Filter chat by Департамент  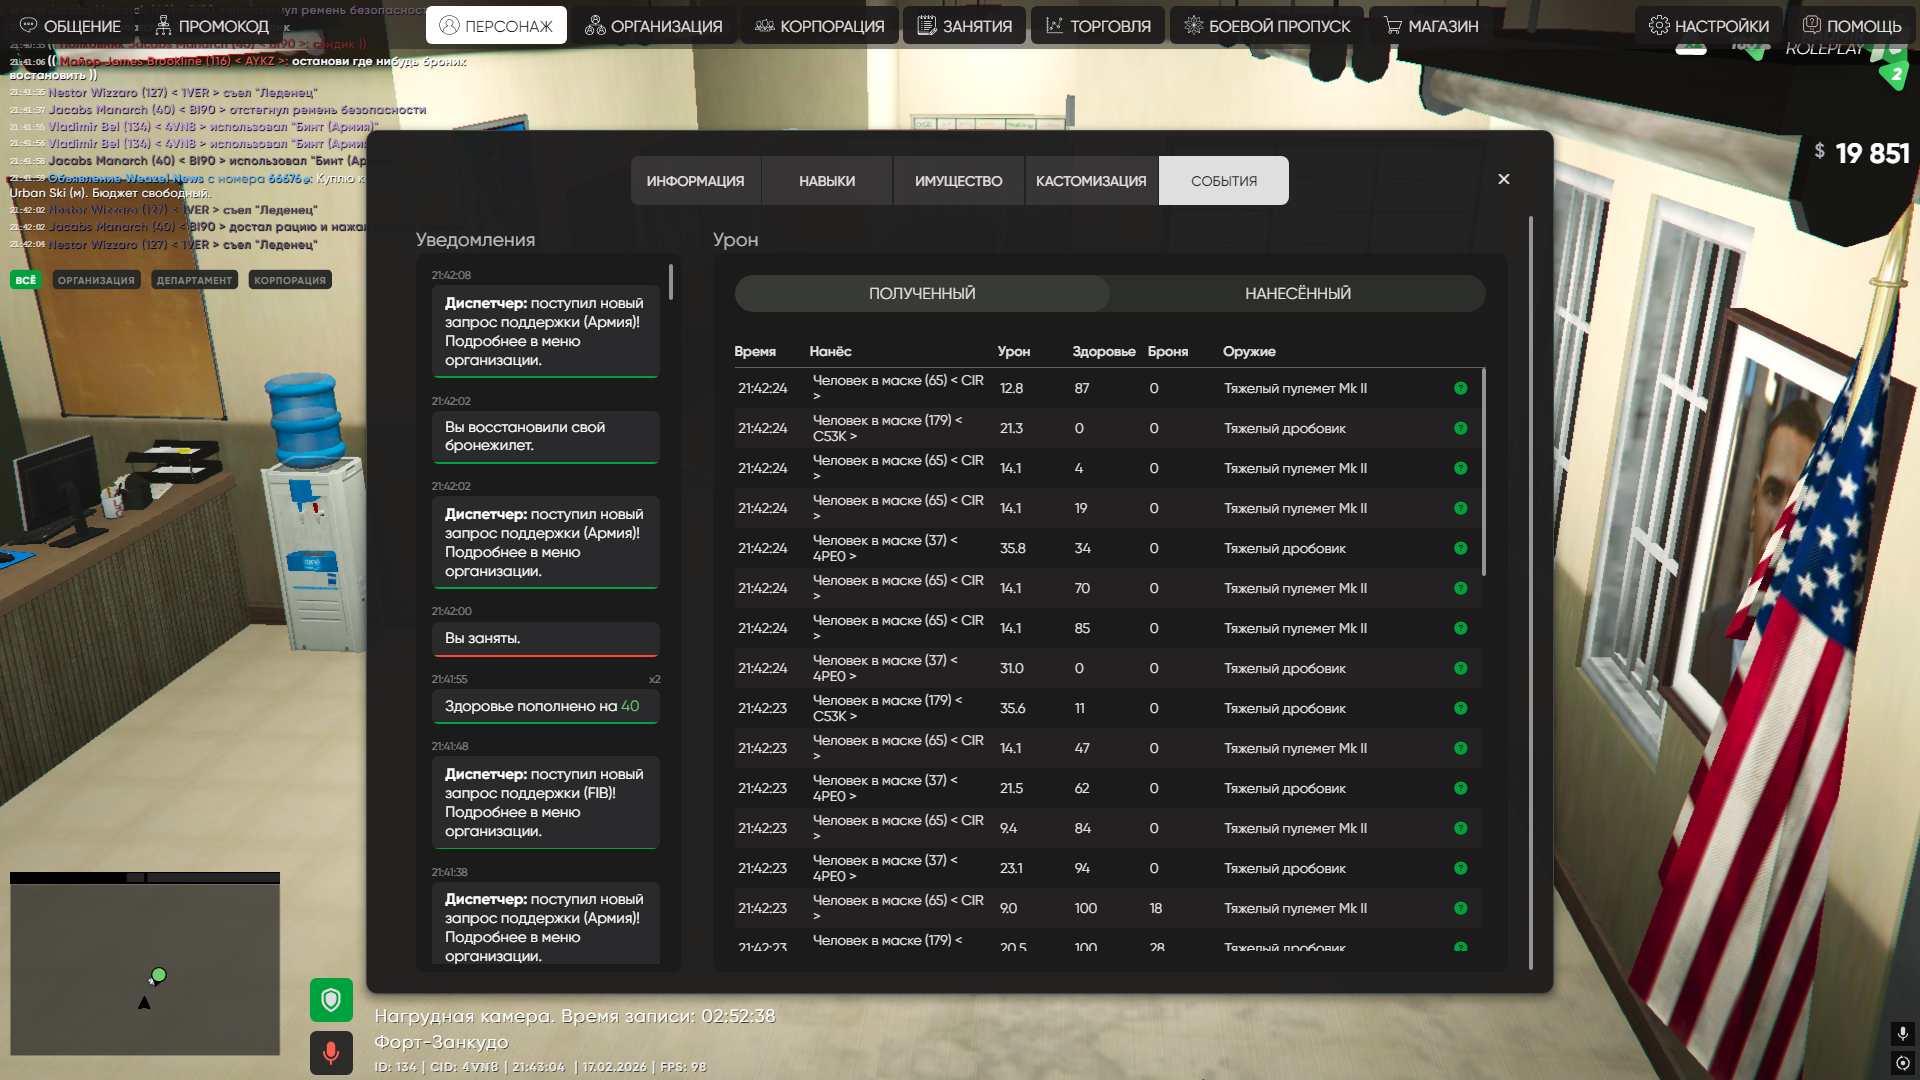pyautogui.click(x=194, y=280)
